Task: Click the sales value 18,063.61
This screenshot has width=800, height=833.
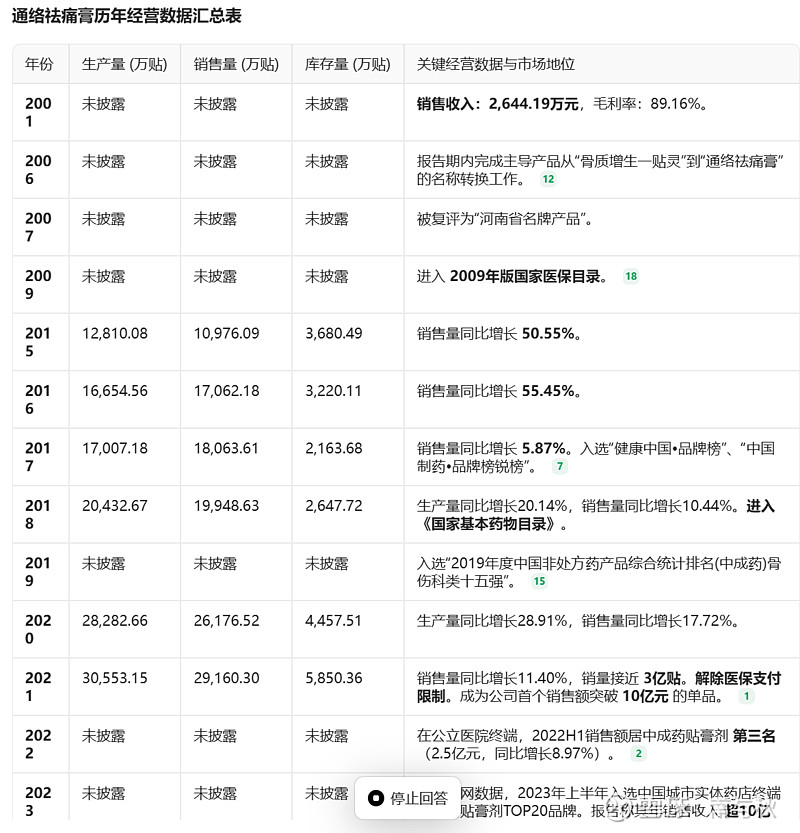Action: coord(226,448)
